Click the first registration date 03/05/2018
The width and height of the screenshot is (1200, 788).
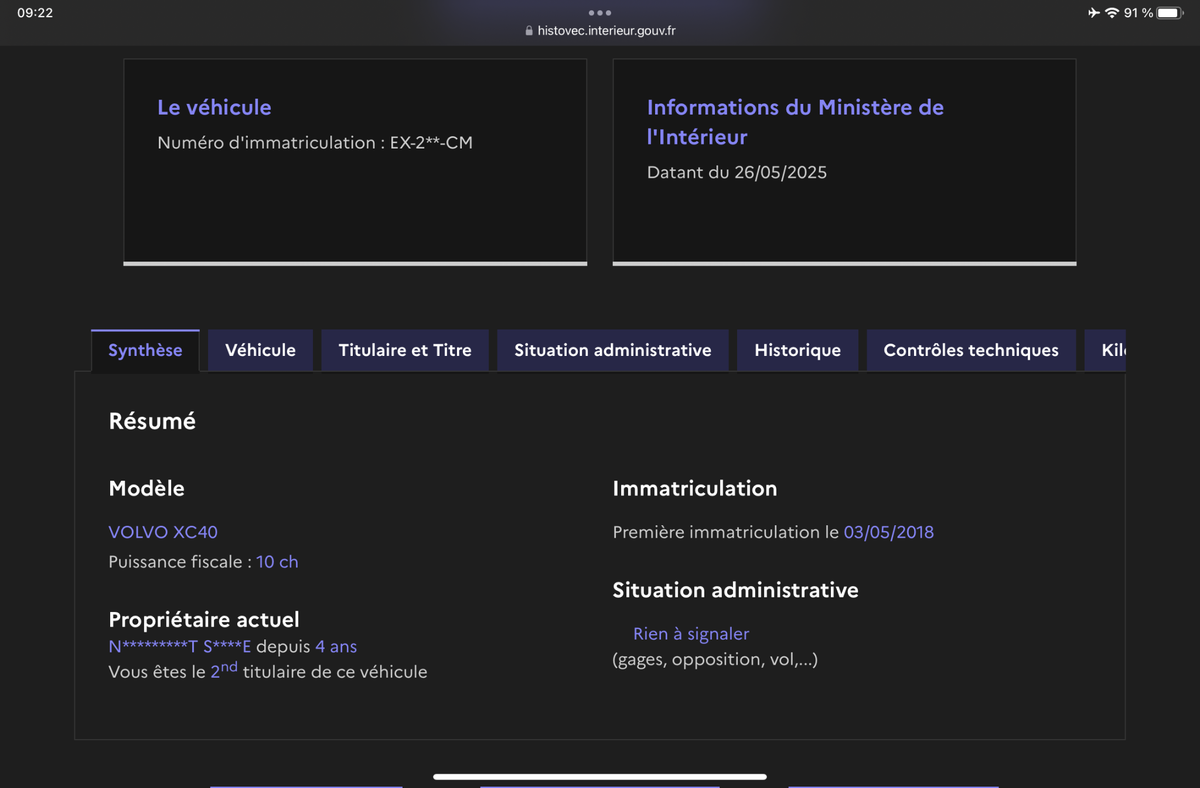(x=888, y=532)
